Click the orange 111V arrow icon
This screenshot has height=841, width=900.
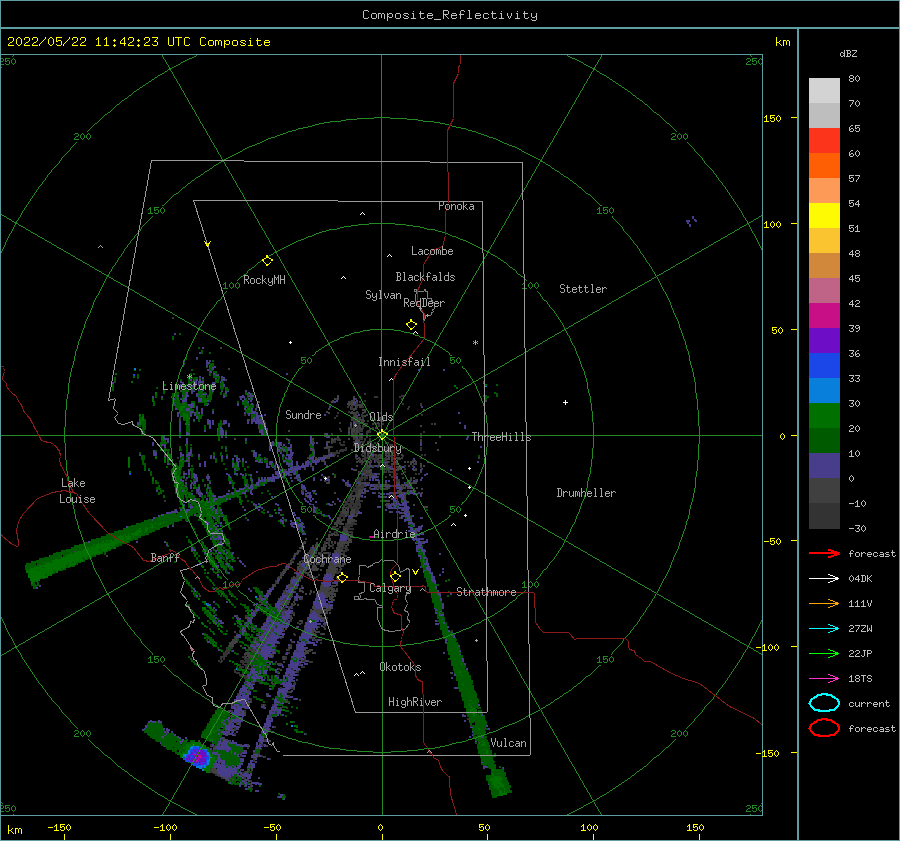click(824, 603)
